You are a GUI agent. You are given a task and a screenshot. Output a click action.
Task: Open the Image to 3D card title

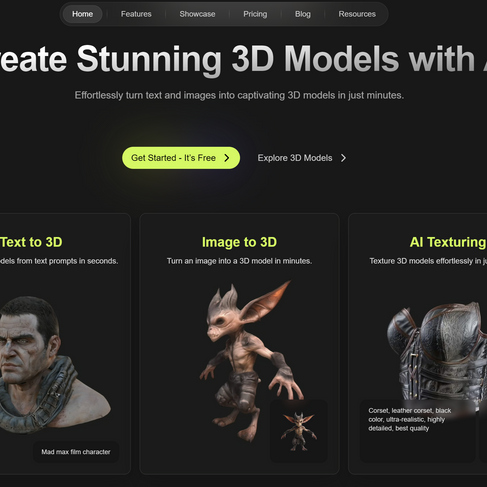pos(239,242)
